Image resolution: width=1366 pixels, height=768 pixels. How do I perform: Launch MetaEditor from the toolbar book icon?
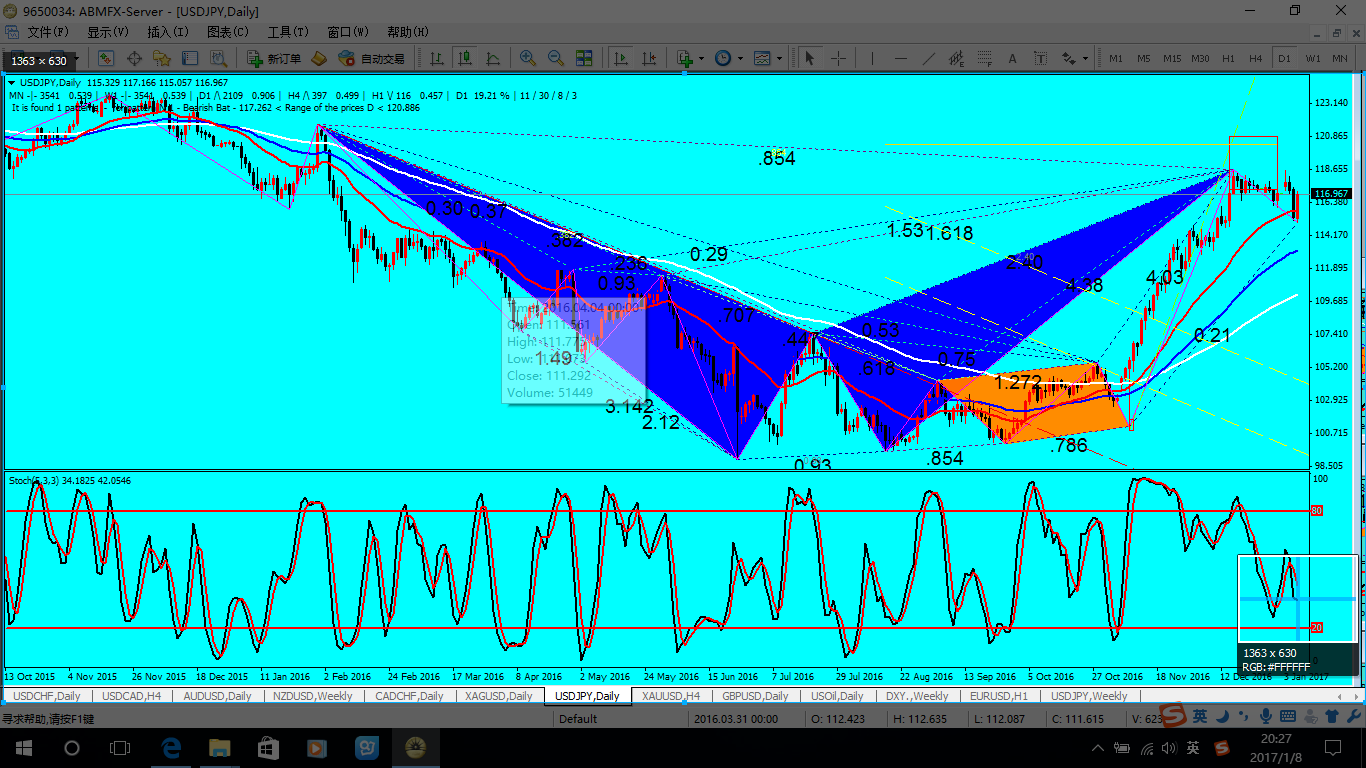319,58
